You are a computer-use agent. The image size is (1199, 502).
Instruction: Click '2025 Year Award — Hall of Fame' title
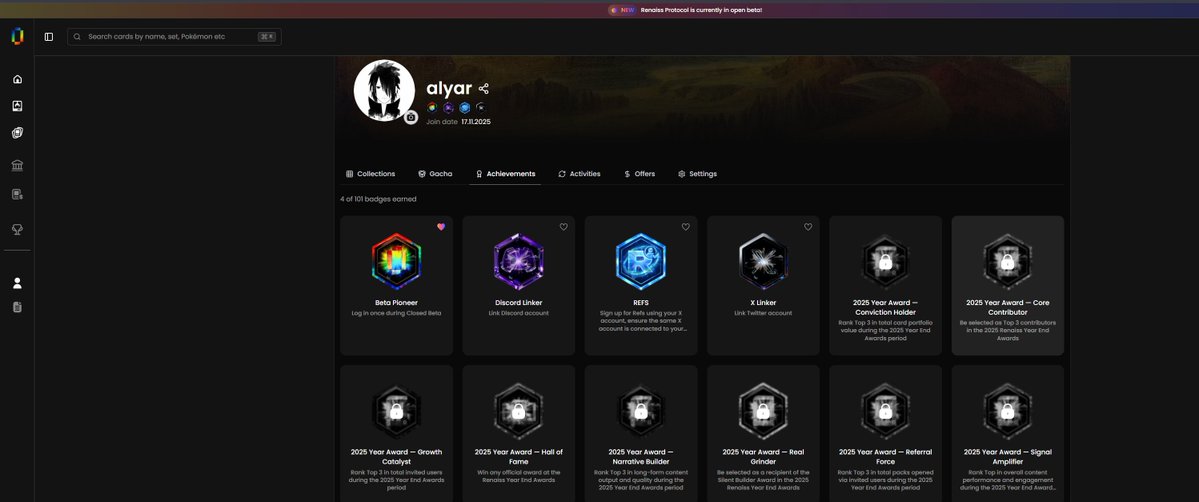(x=518, y=456)
